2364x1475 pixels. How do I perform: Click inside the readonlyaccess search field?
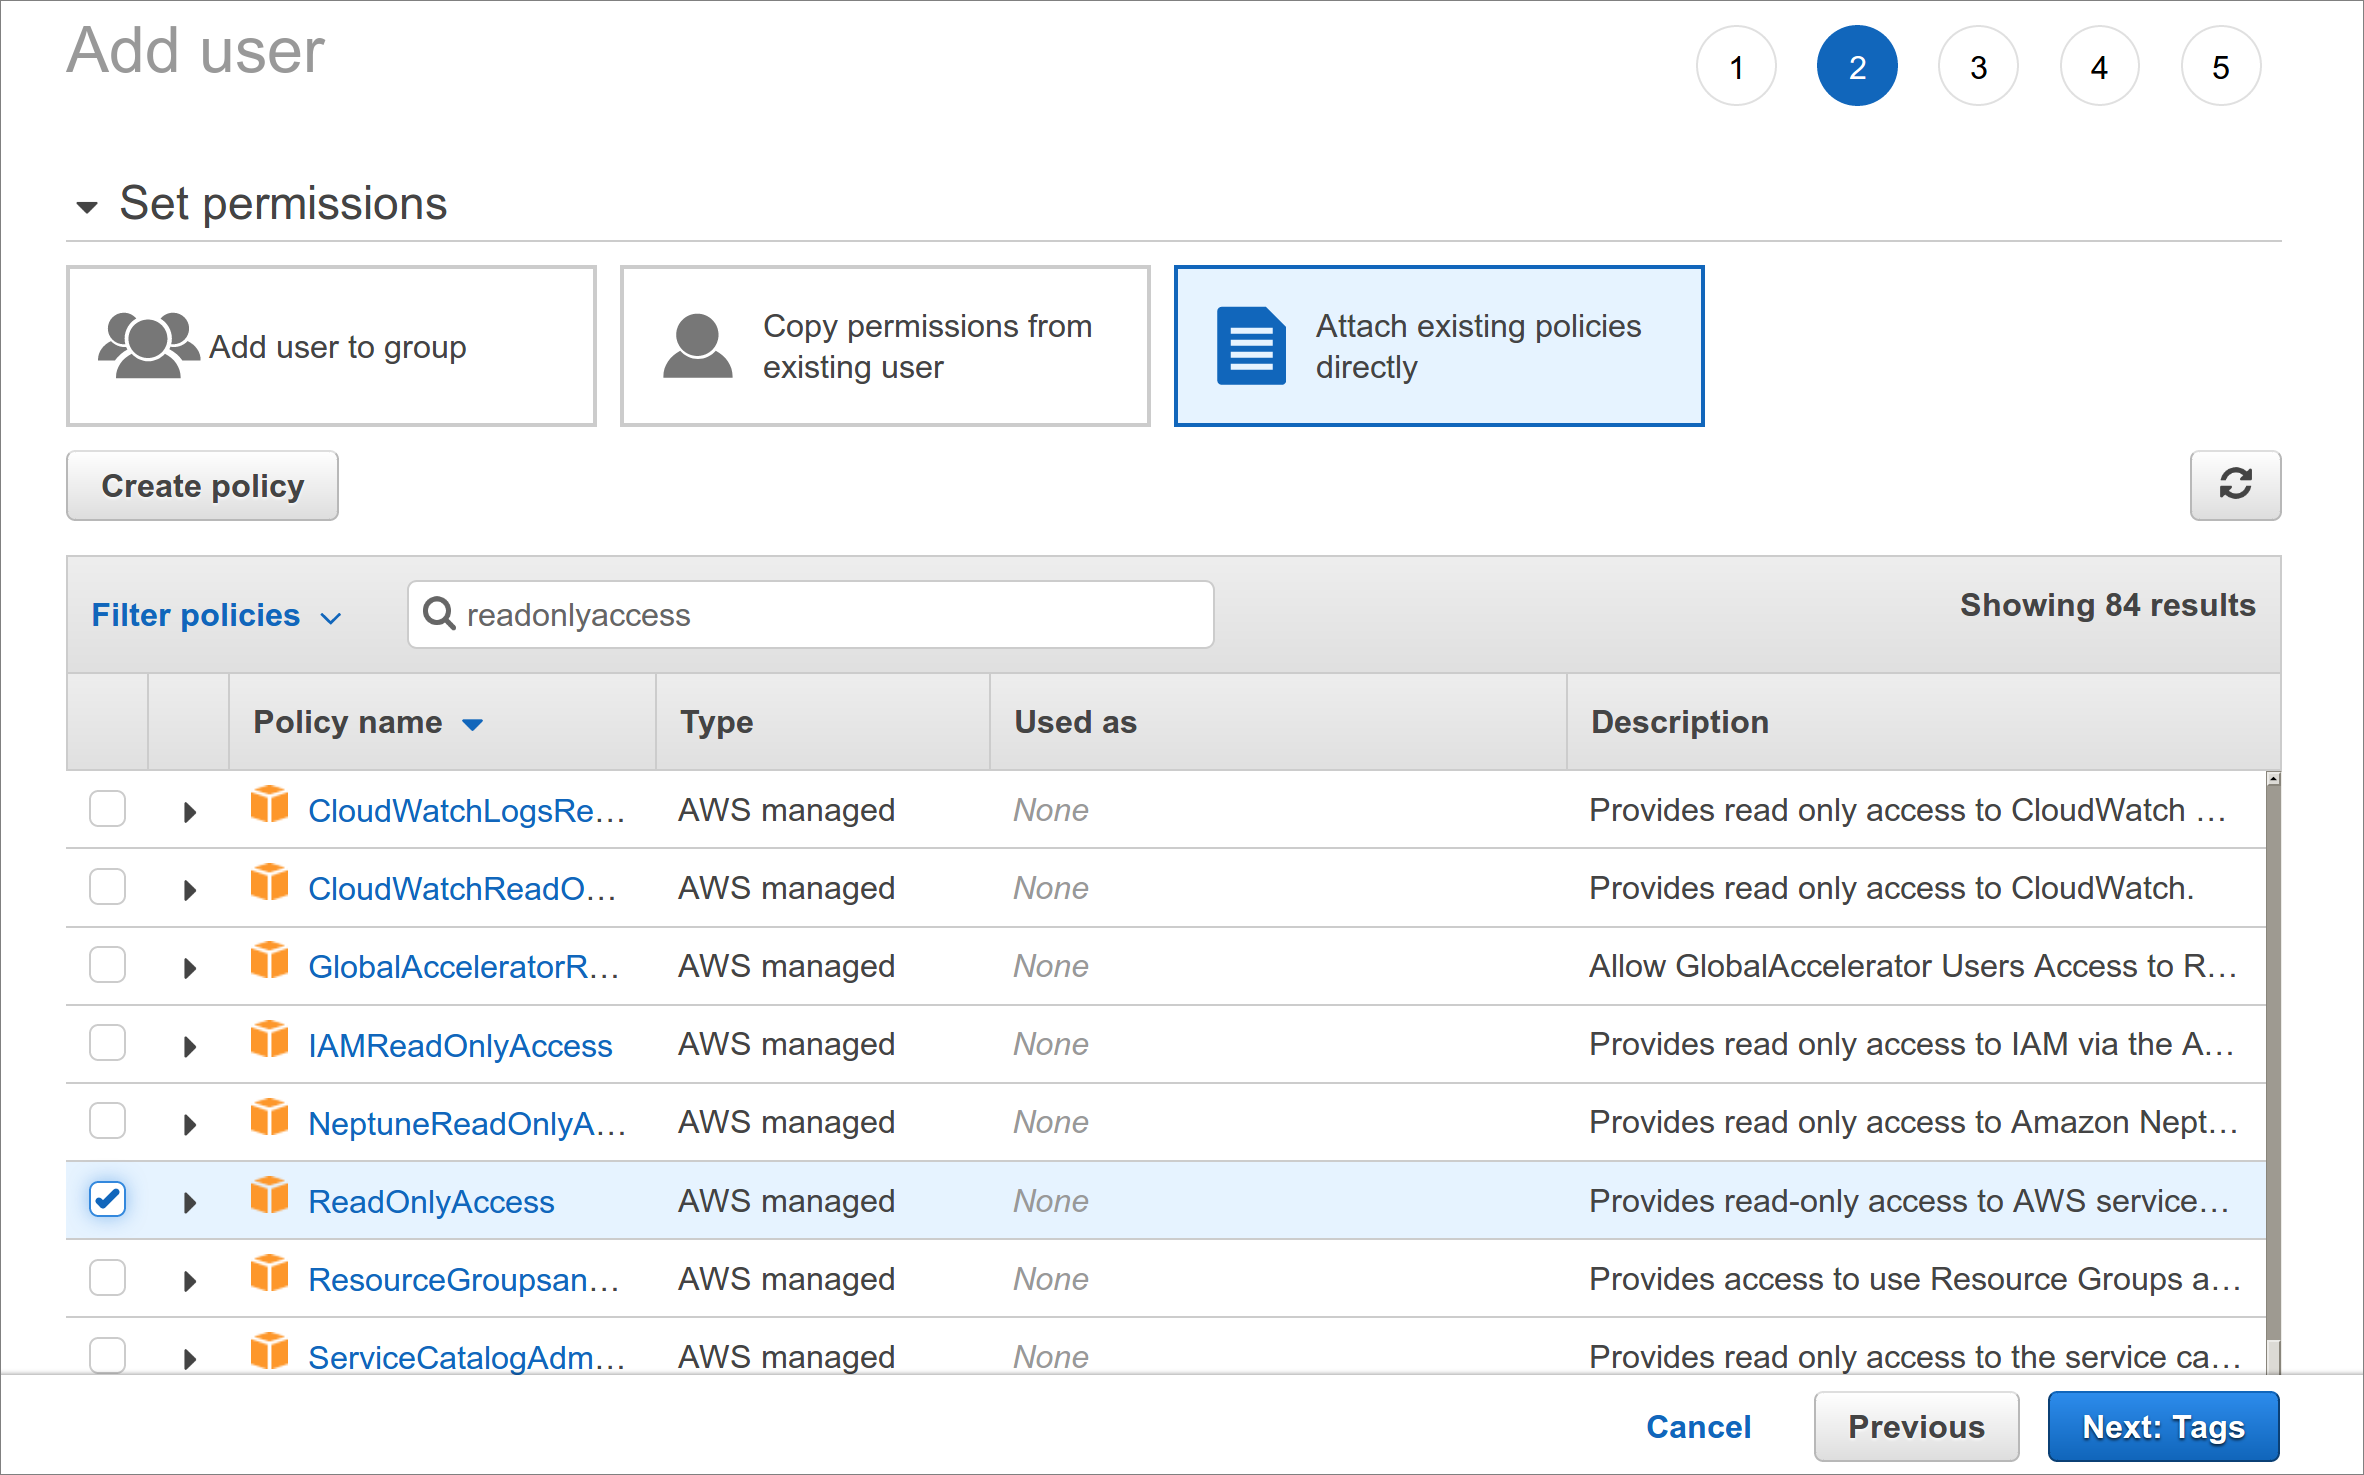coord(810,614)
